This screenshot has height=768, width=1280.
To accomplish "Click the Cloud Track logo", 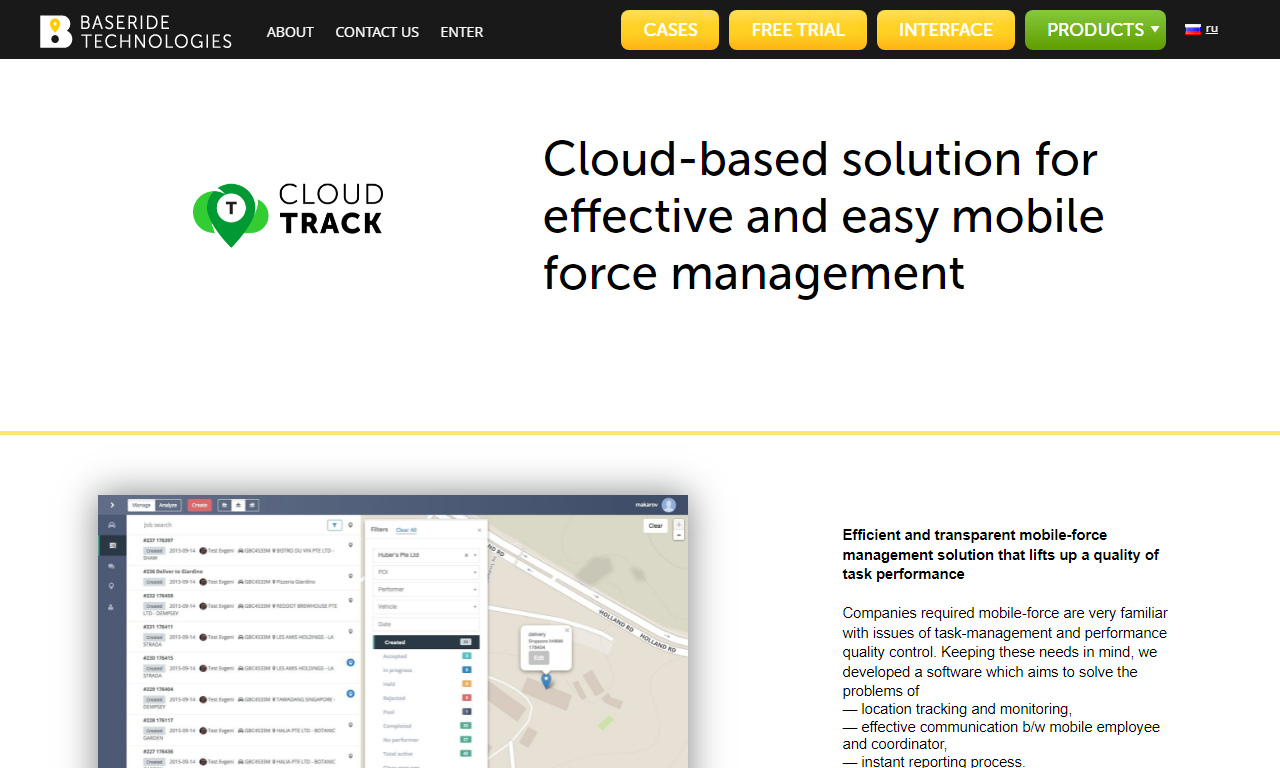I will (288, 215).
